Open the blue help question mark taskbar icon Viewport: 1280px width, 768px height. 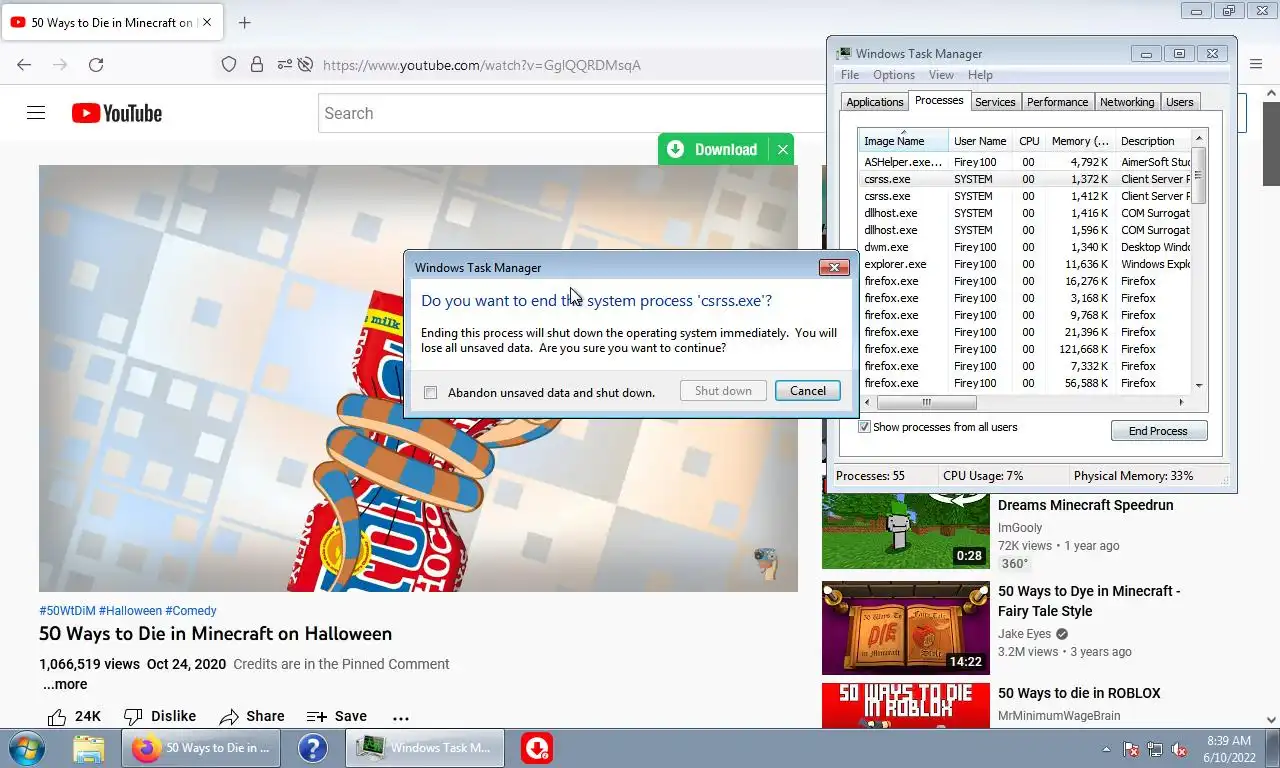(313, 748)
